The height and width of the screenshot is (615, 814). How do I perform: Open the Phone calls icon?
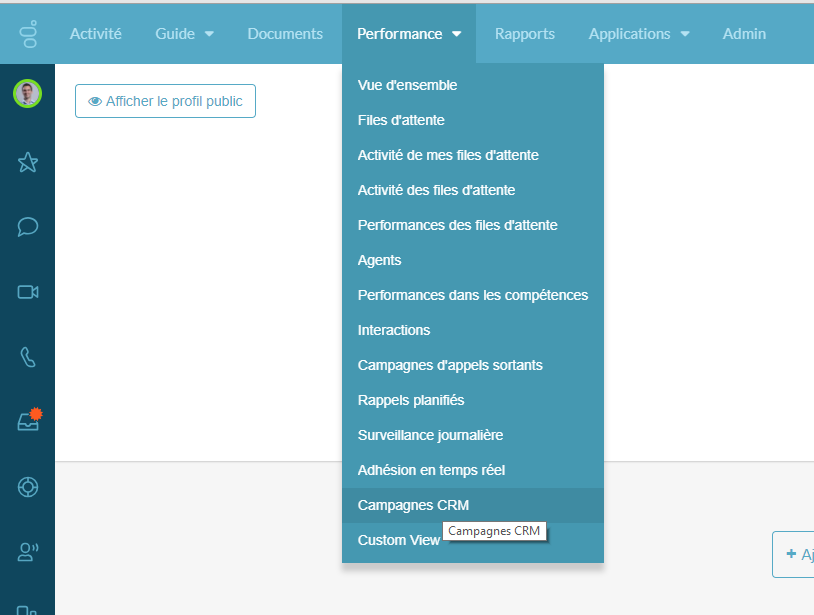[x=27, y=357]
